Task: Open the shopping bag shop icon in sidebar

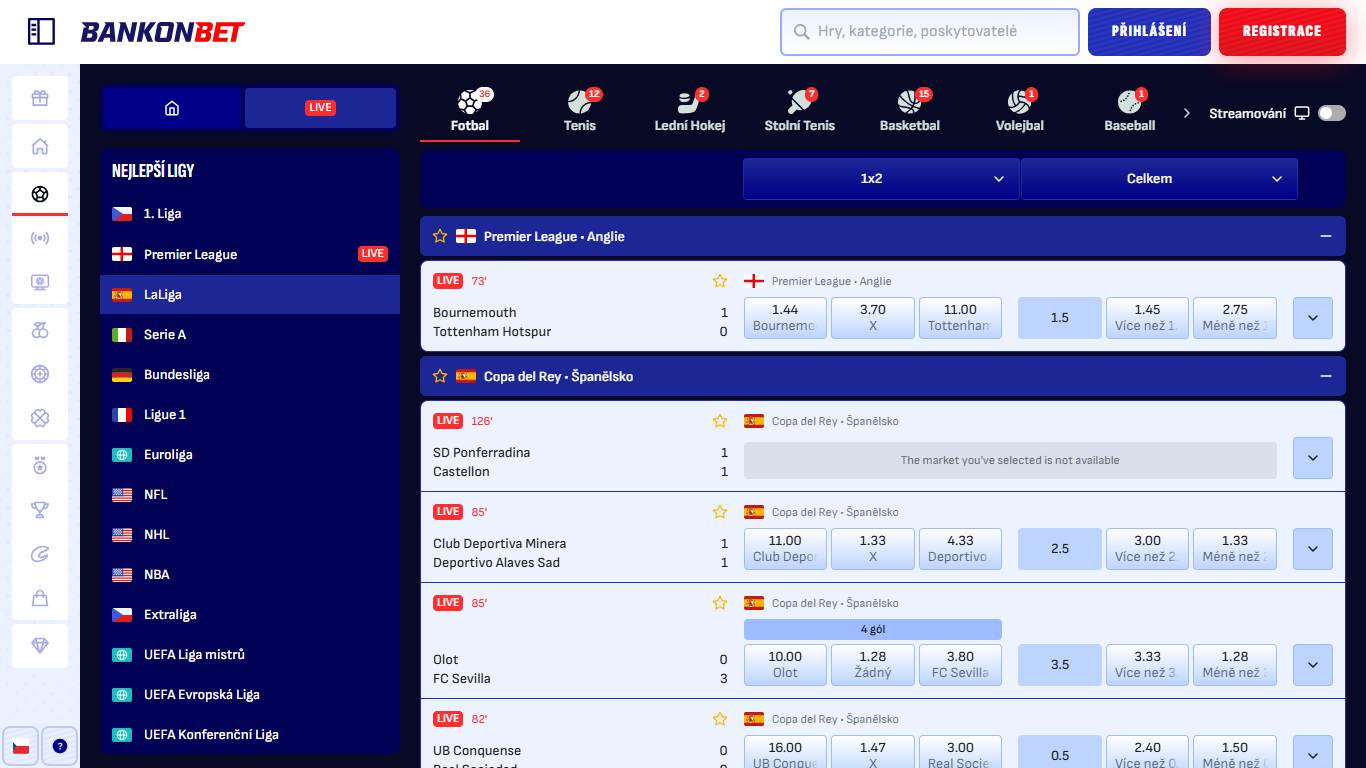Action: click(40, 598)
